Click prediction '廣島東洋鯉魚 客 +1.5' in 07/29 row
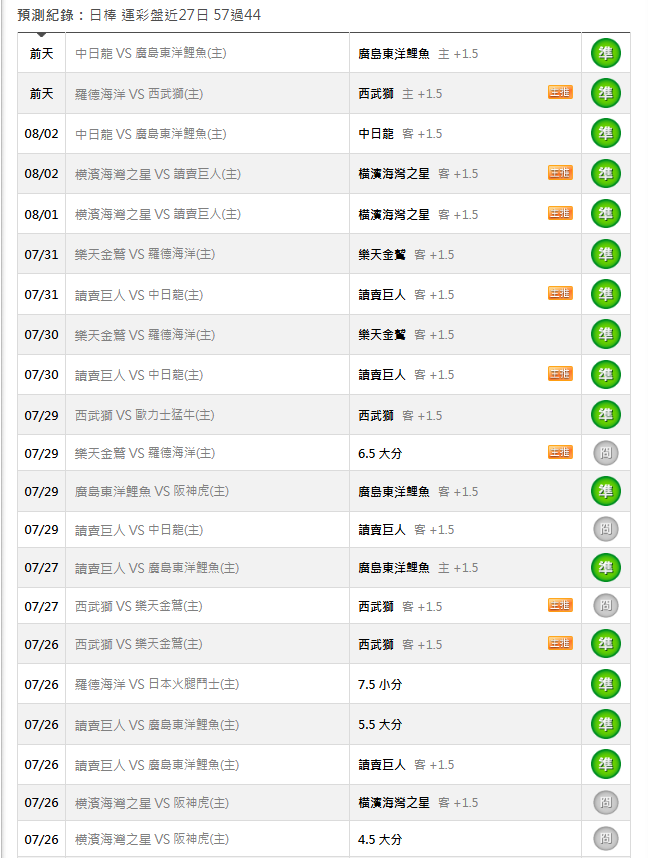Image resolution: width=648 pixels, height=858 pixels. pyautogui.click(x=418, y=492)
